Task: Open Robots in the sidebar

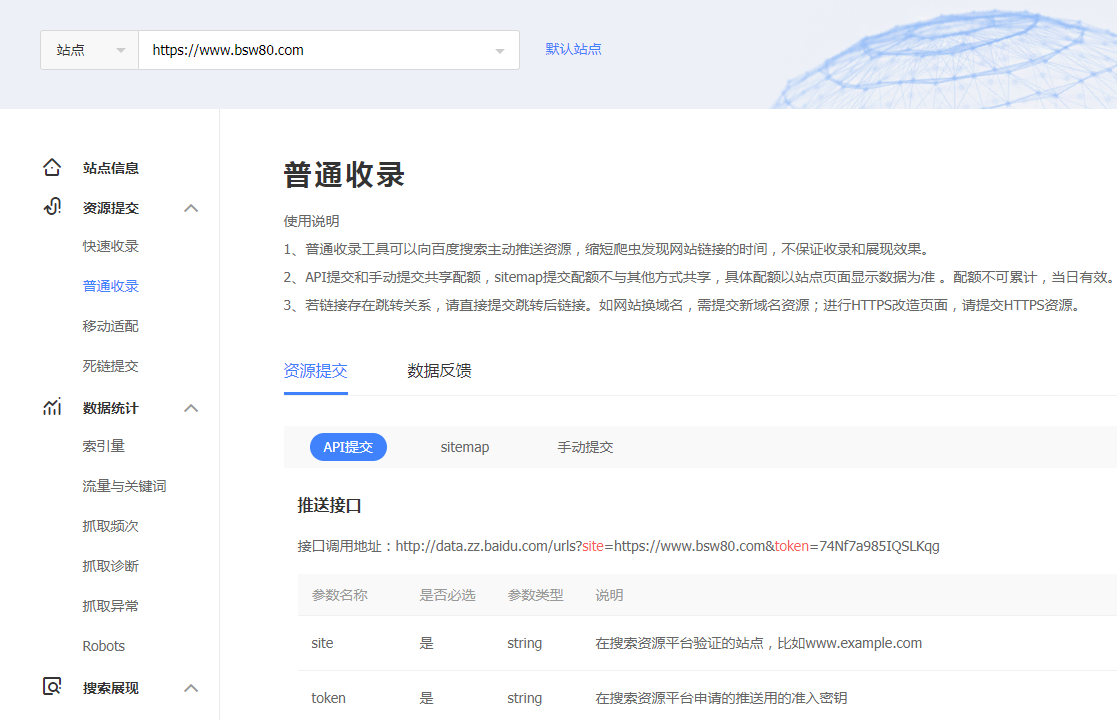Action: pos(104,646)
